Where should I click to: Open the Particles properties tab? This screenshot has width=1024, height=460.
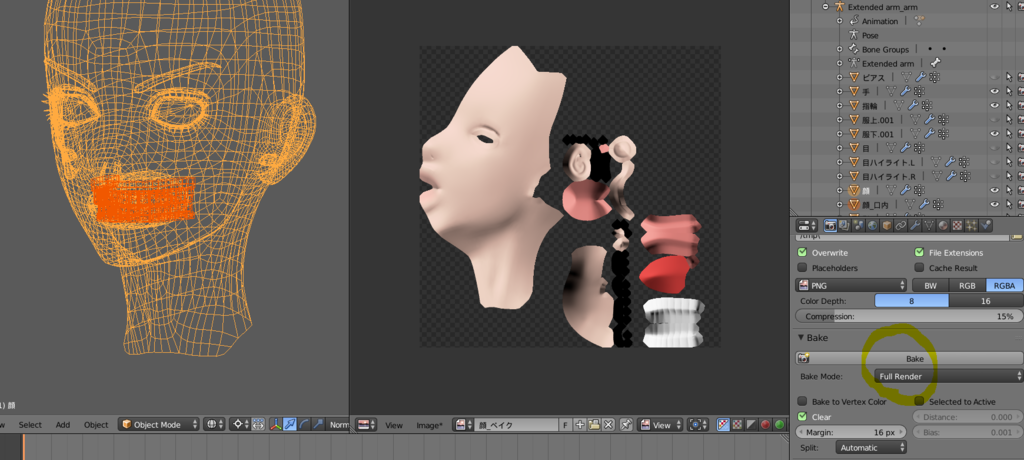tap(971, 225)
